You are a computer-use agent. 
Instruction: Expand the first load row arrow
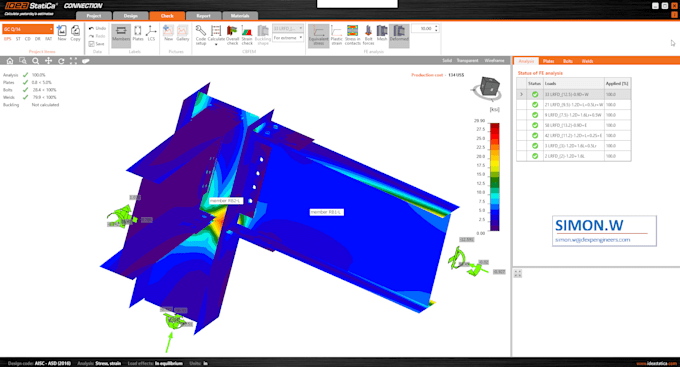pyautogui.click(x=521, y=94)
